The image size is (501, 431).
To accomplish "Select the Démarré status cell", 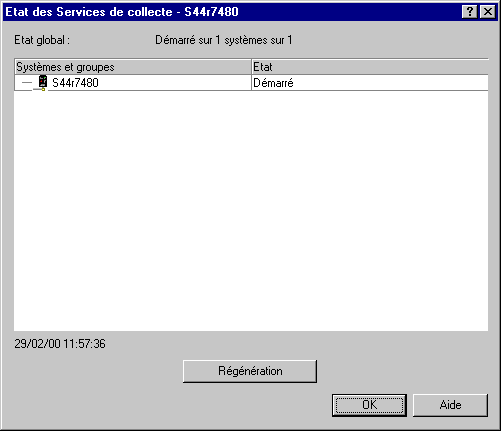I will point(370,83).
